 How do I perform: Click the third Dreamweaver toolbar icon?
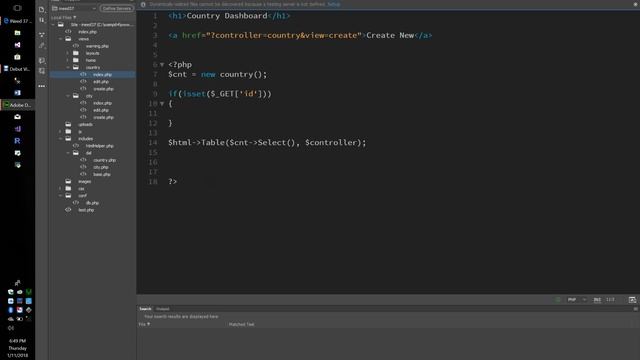click(x=42, y=35)
